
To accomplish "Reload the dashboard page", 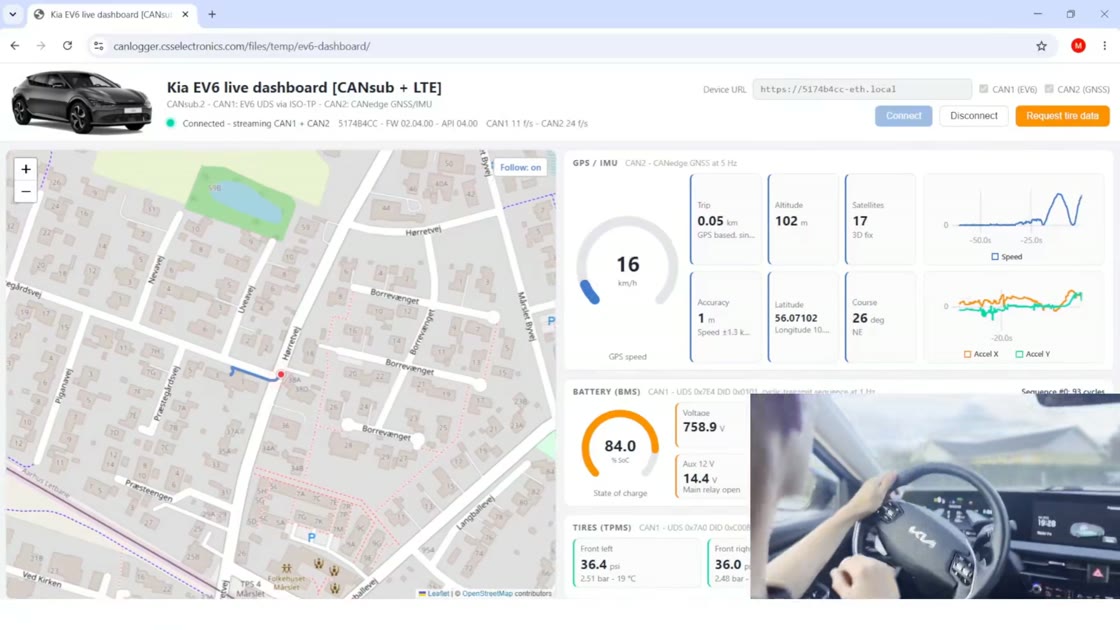I will [x=67, y=46].
